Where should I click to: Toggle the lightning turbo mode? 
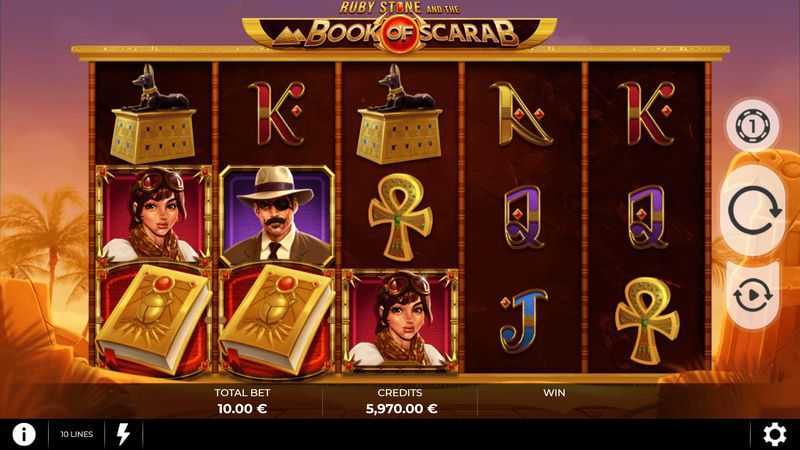pyautogui.click(x=123, y=434)
